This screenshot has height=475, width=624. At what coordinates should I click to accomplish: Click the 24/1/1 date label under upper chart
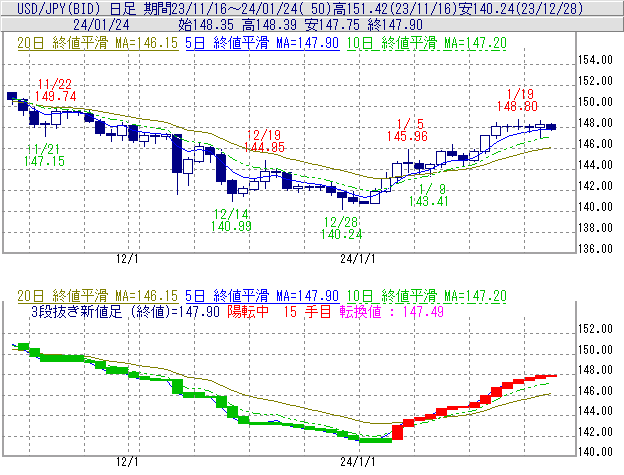357,259
